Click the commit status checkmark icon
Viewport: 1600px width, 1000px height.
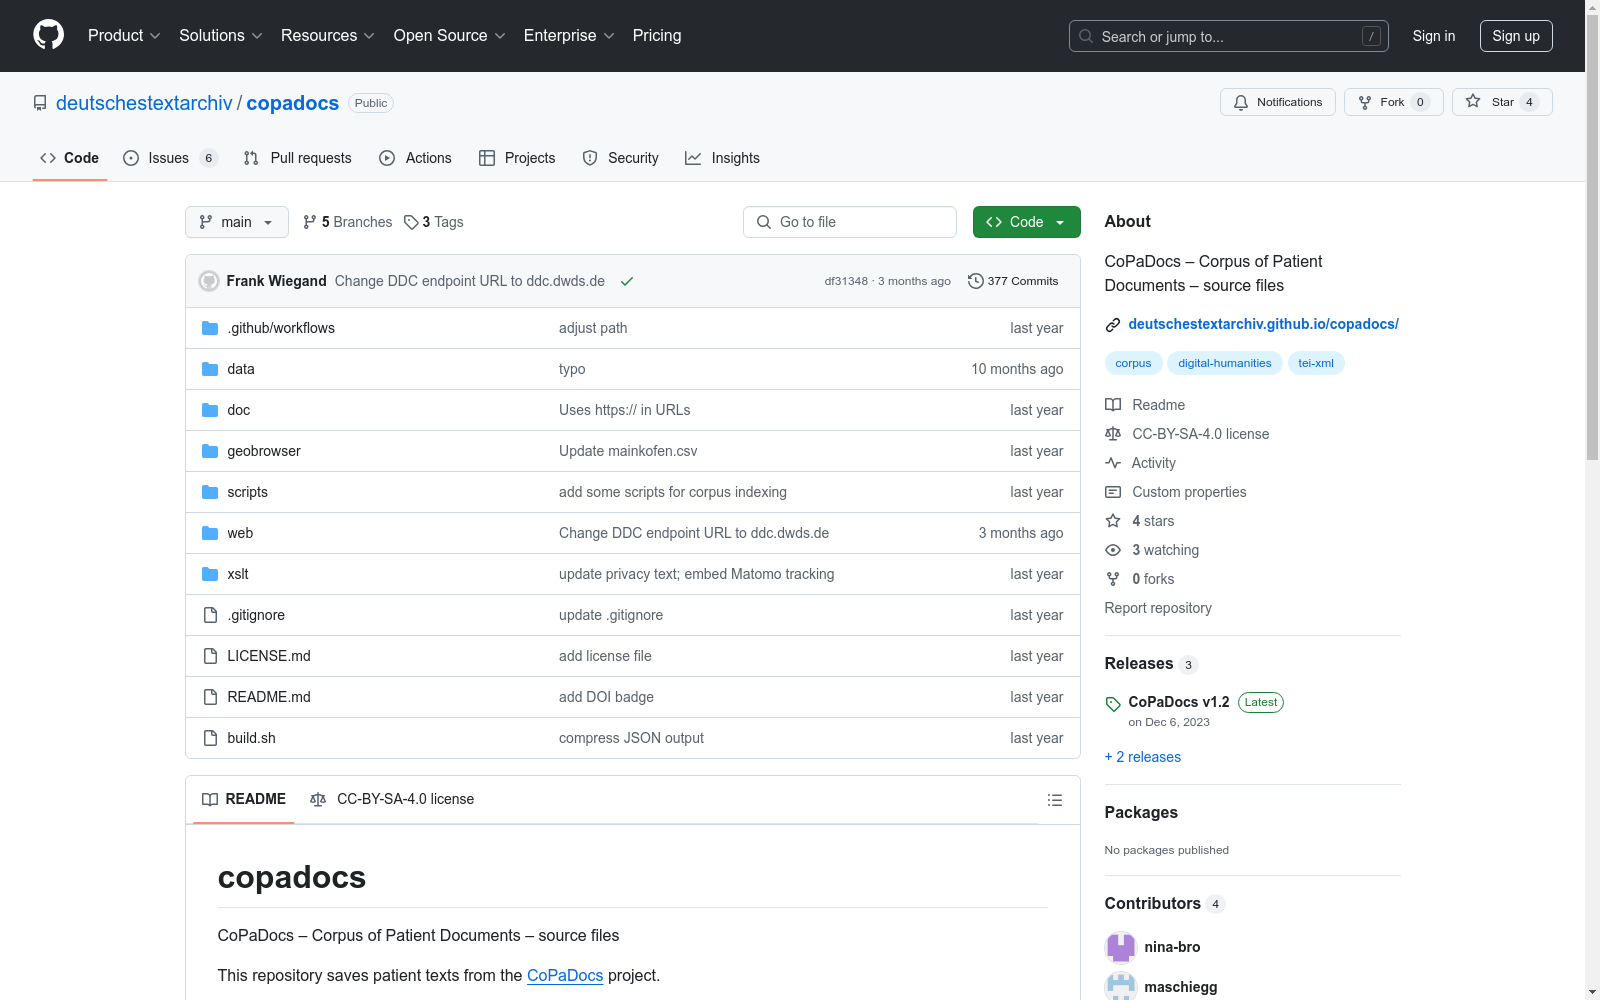(x=627, y=281)
